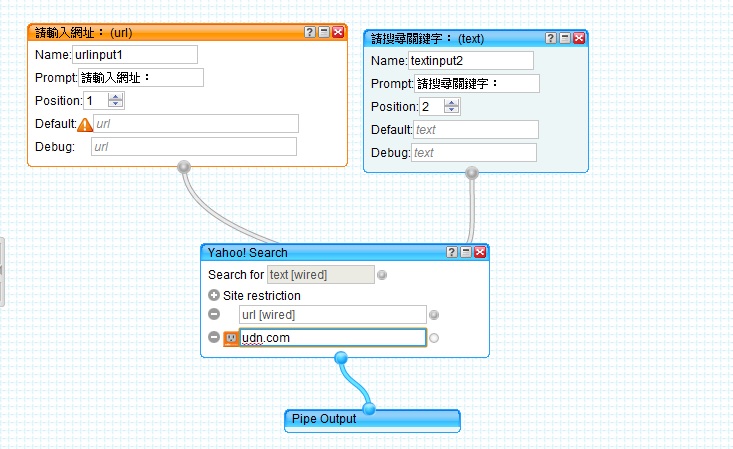Close the Yahoo! Search module
Image resolution: width=733 pixels, height=449 pixels.
point(480,252)
